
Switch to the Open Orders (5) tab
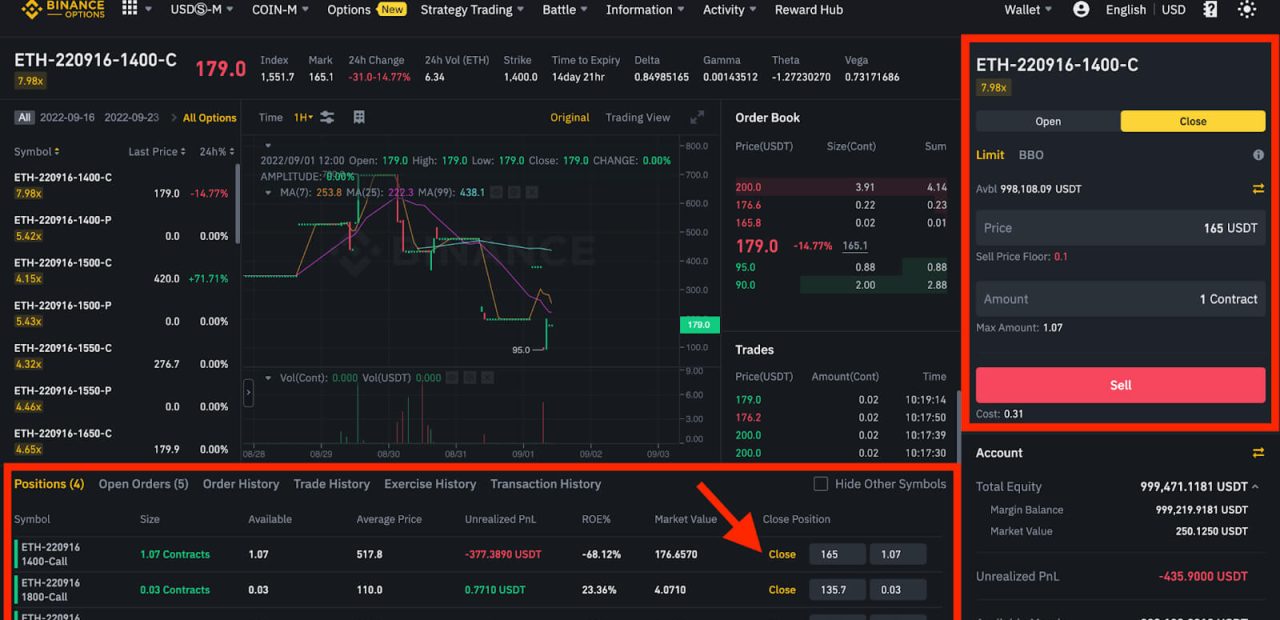[x=143, y=483]
